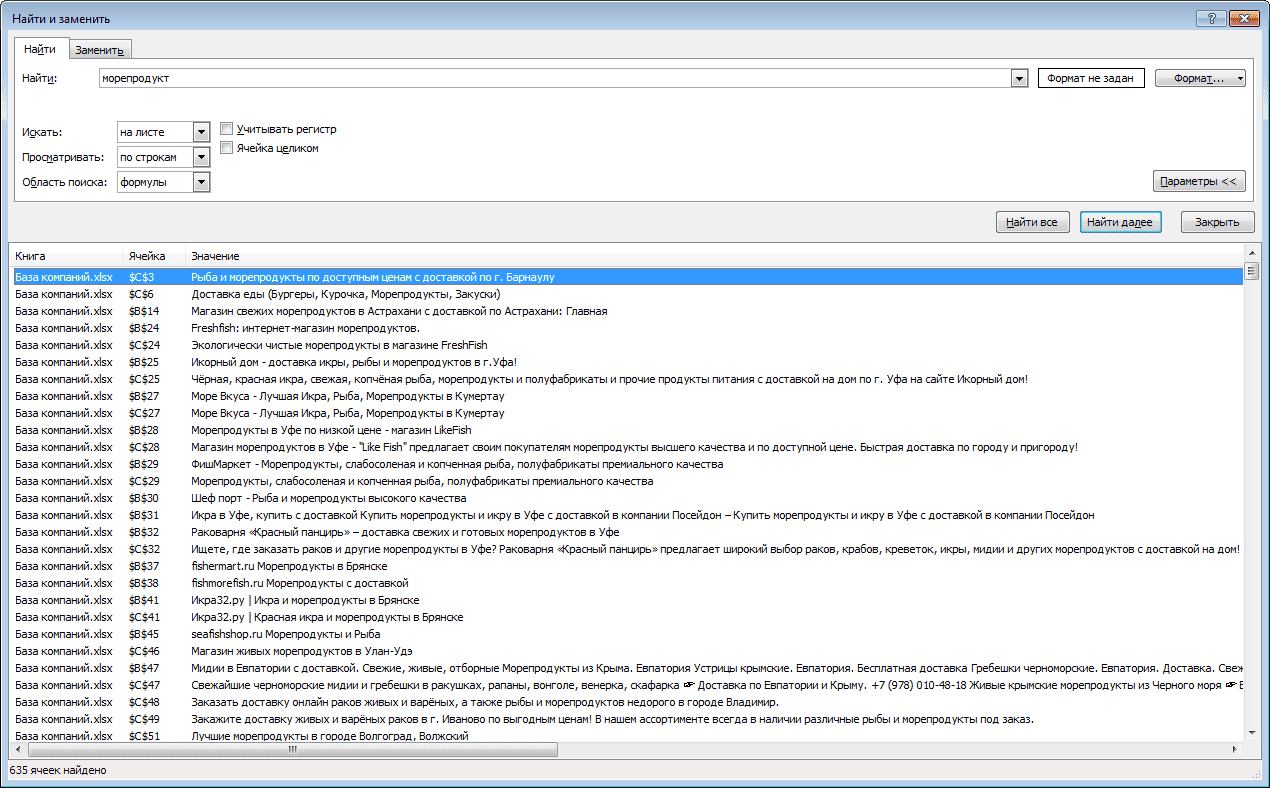The height and width of the screenshot is (788, 1270).
Task: Select result row for cell $C$28
Action: click(627, 447)
